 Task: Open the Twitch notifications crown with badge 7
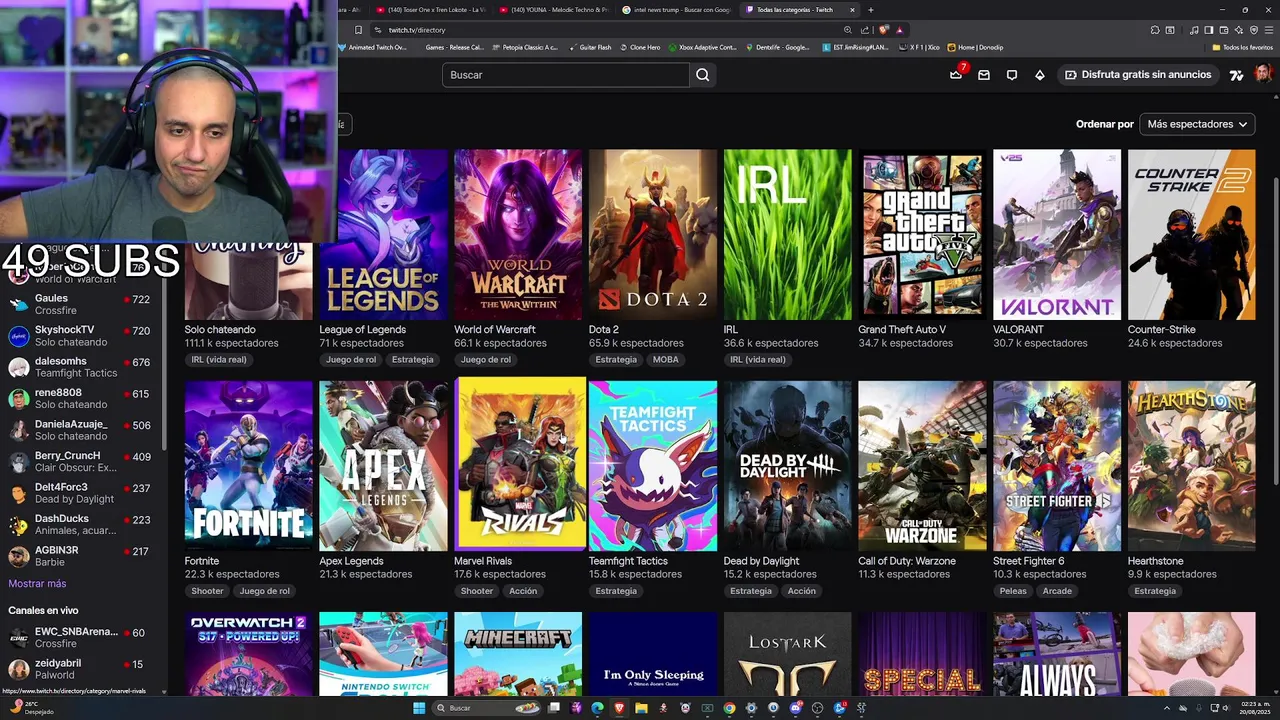click(956, 75)
